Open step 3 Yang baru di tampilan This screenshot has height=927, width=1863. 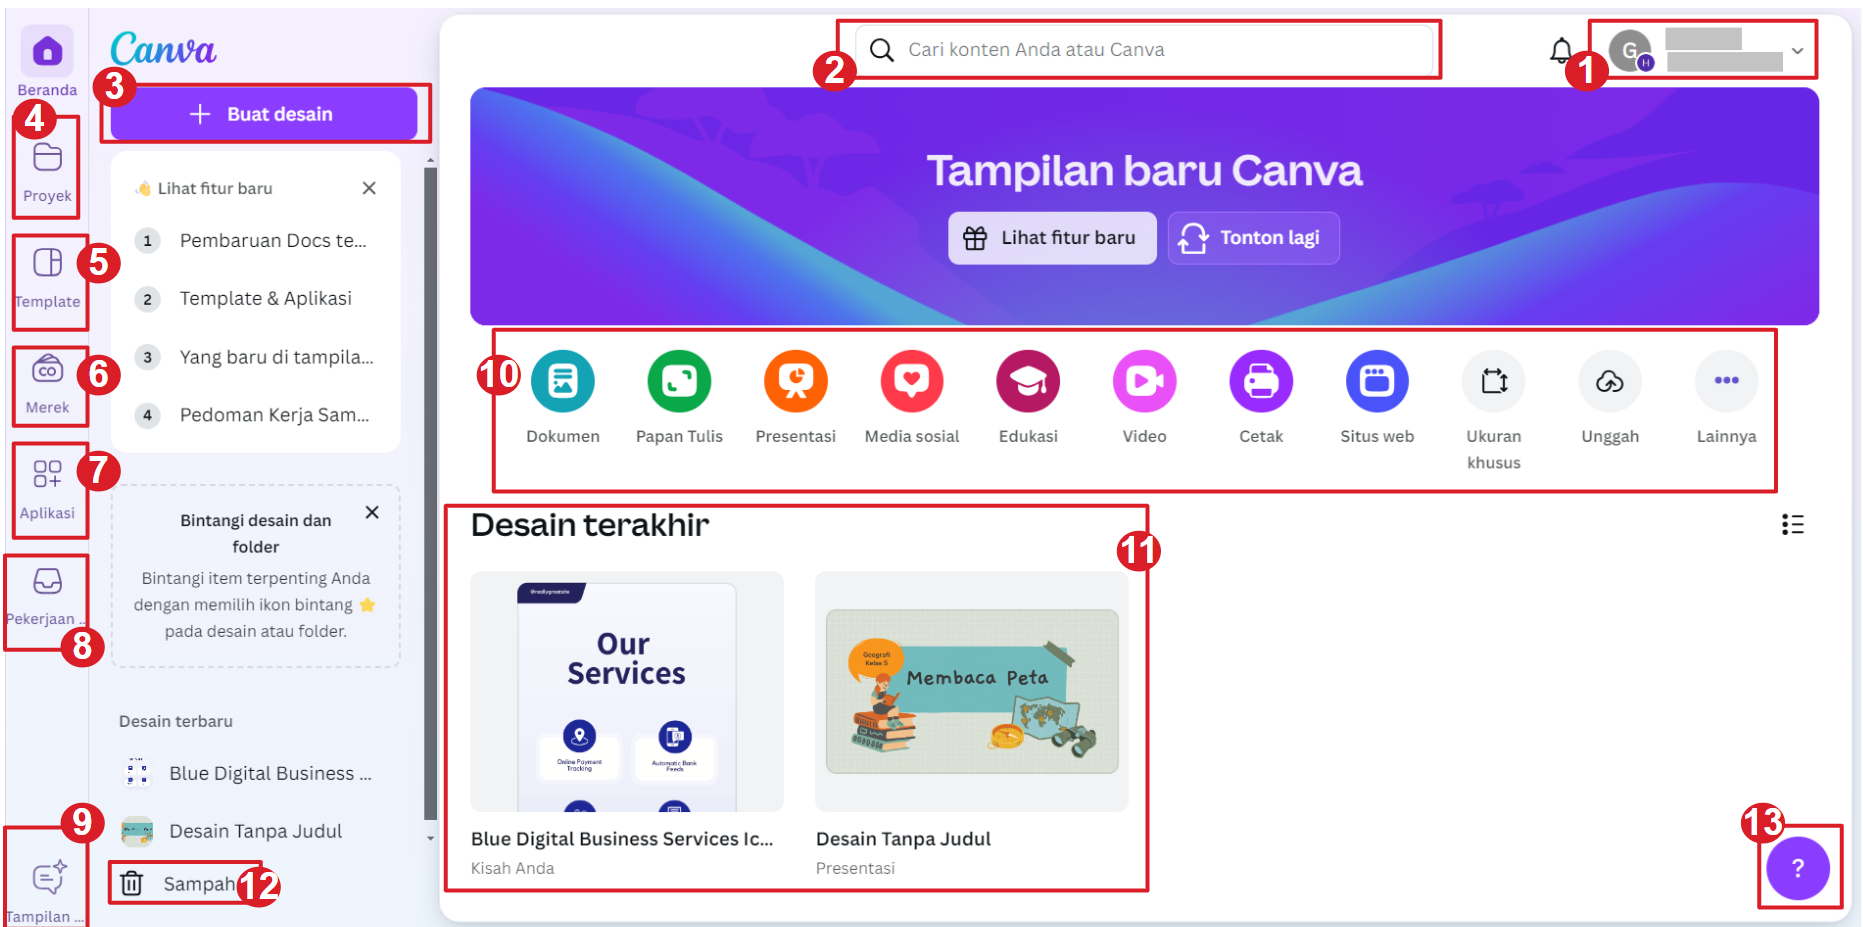pos(256,357)
